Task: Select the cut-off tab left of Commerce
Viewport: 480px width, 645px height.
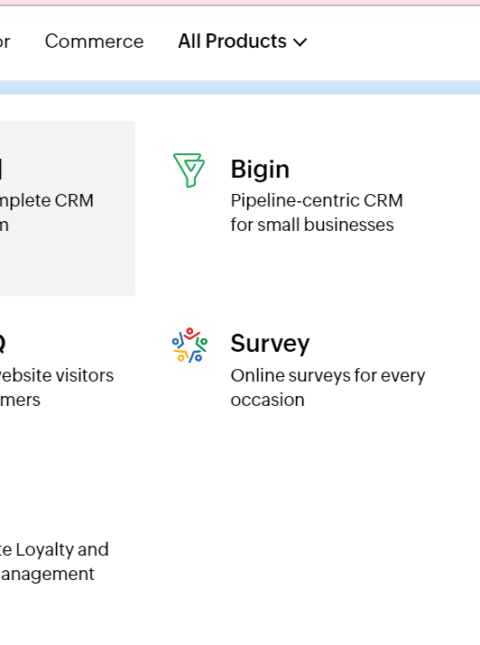Action: pos(5,41)
